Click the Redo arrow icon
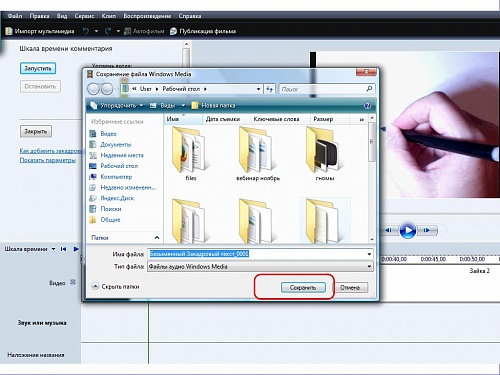Screen dimensions: 500x375 [108, 31]
